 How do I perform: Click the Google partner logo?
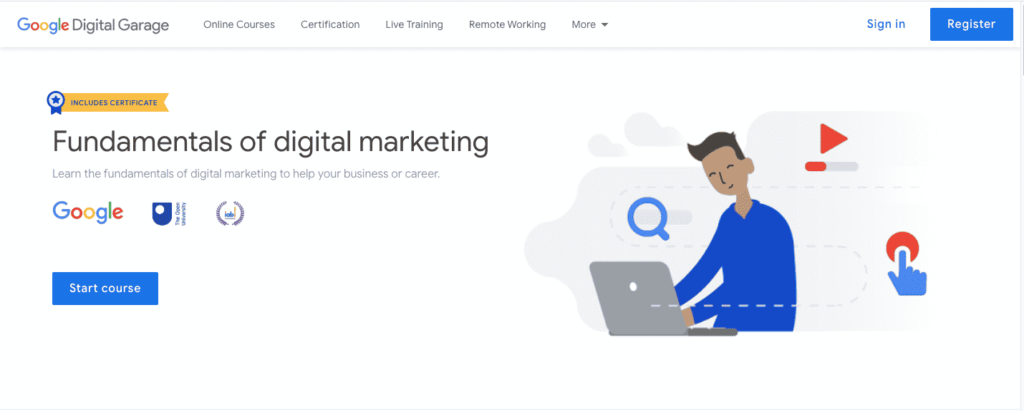tap(88, 212)
